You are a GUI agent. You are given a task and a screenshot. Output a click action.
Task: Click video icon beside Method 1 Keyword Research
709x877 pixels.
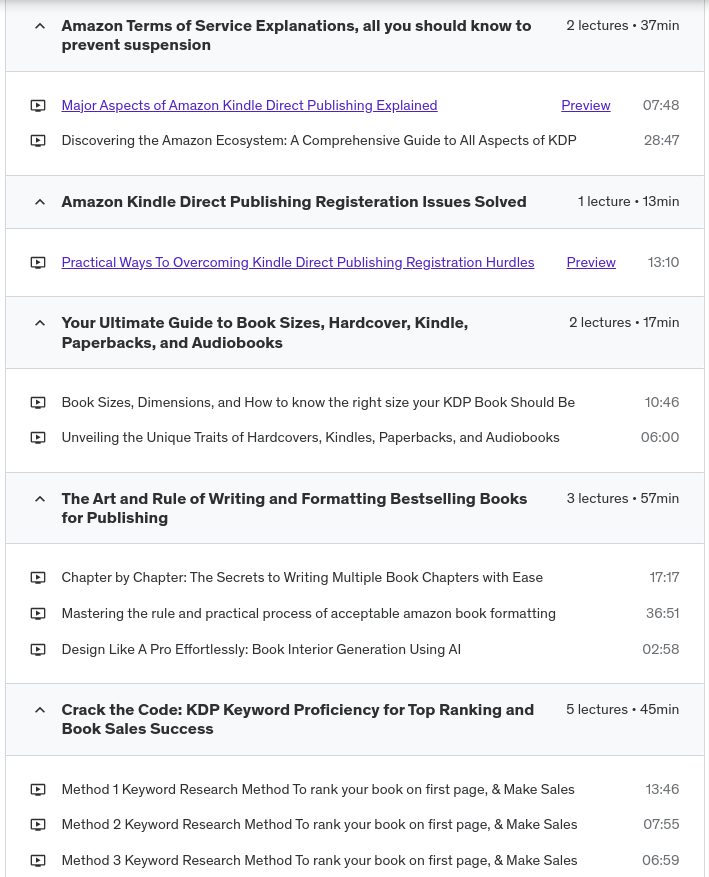(38, 790)
